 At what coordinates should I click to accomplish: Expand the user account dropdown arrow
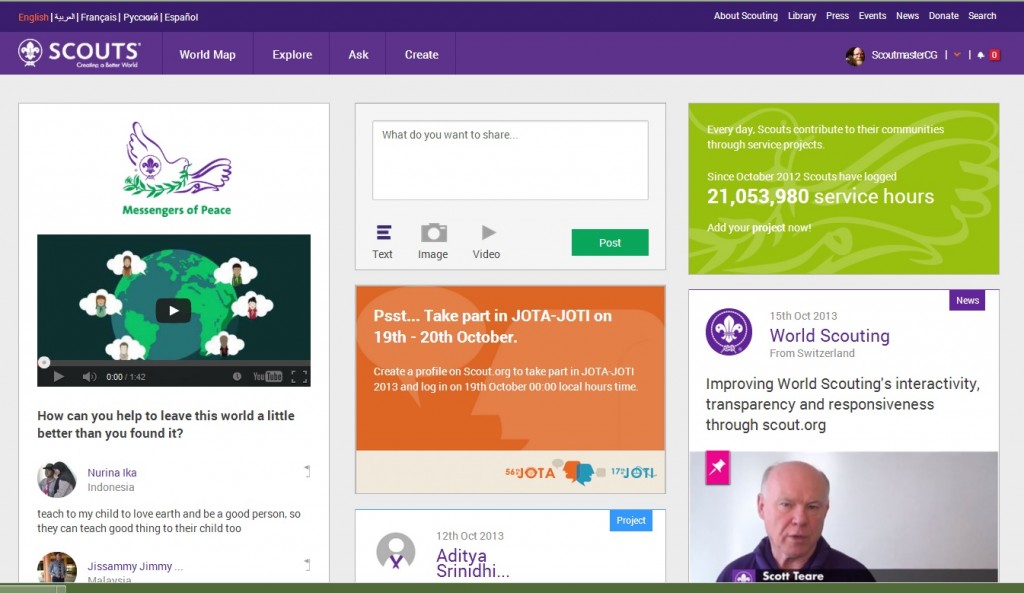pos(957,55)
